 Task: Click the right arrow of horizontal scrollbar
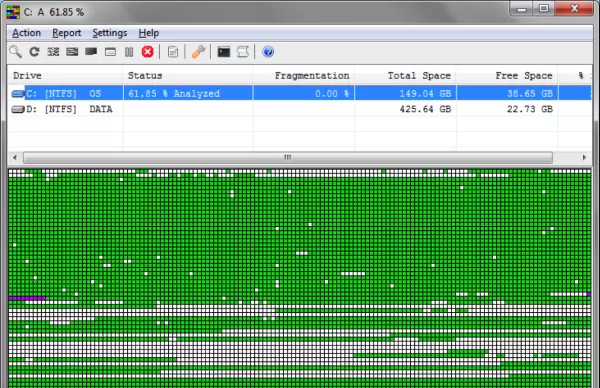coord(584,157)
